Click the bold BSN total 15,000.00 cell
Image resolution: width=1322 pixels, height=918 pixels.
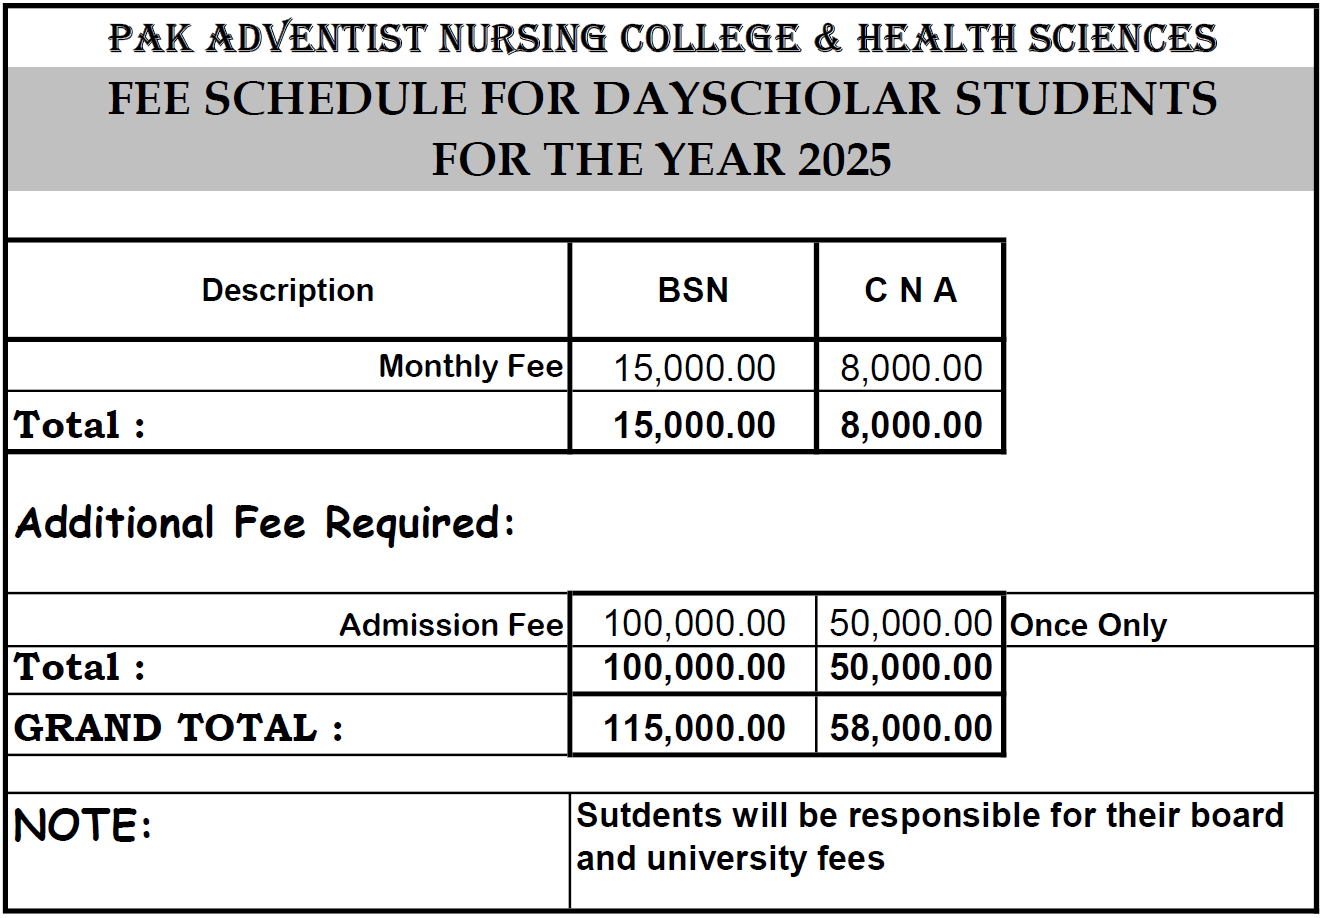click(693, 424)
